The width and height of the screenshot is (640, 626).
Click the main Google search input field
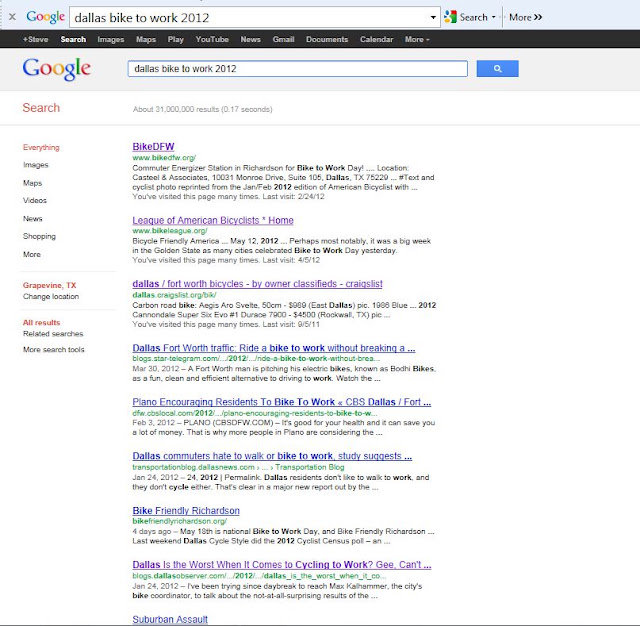298,69
